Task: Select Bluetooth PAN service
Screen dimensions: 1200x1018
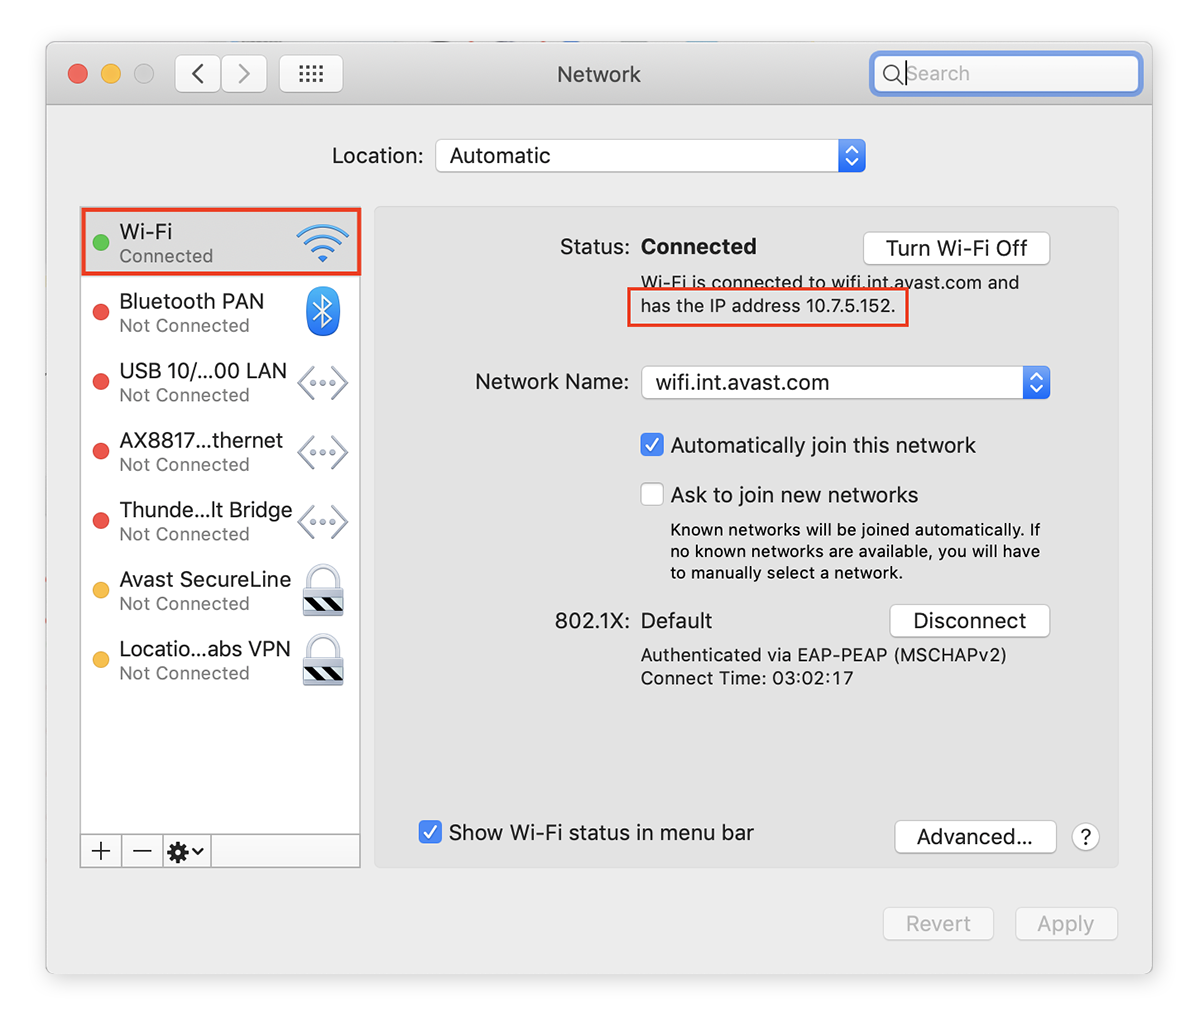Action: tap(220, 312)
